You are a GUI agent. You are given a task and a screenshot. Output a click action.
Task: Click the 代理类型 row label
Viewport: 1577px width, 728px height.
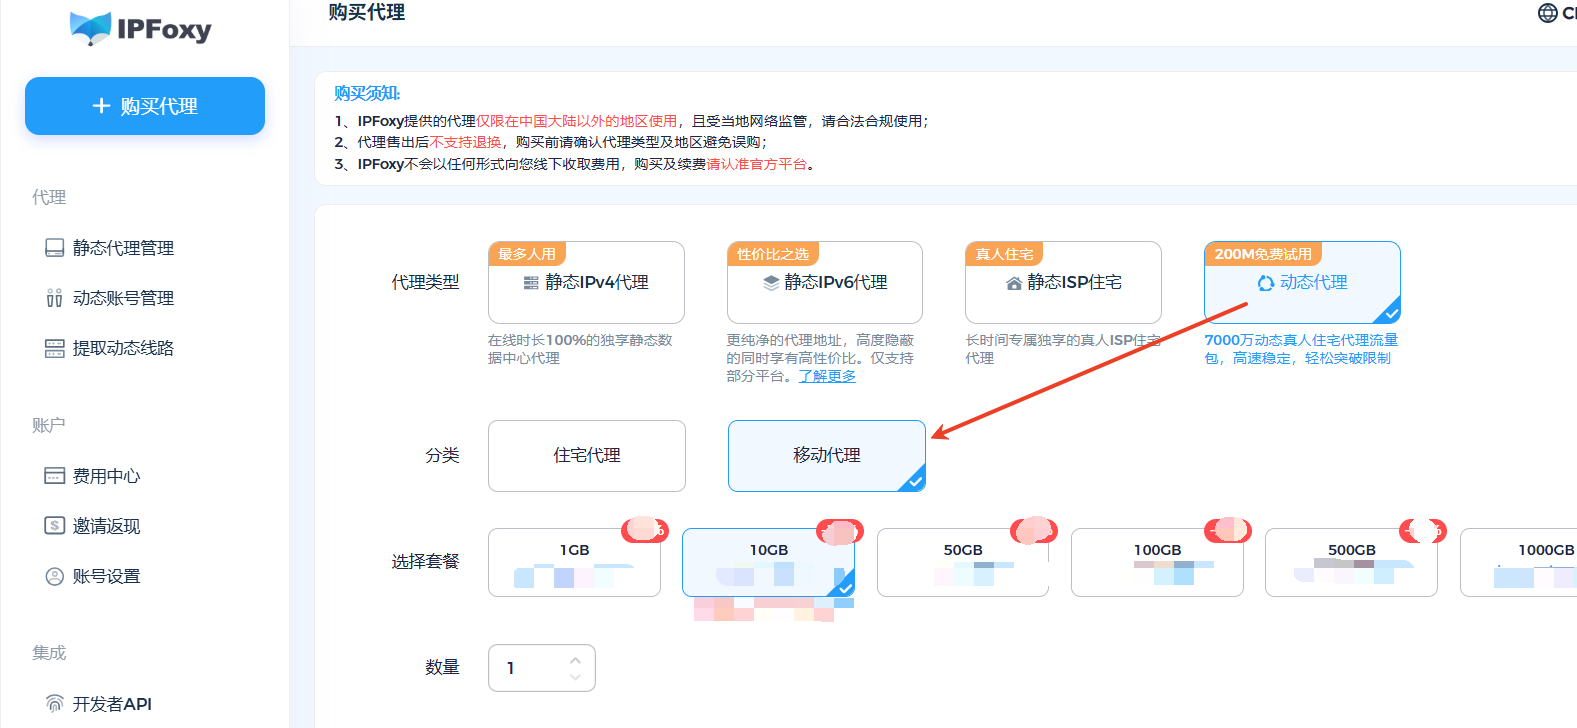coord(425,282)
